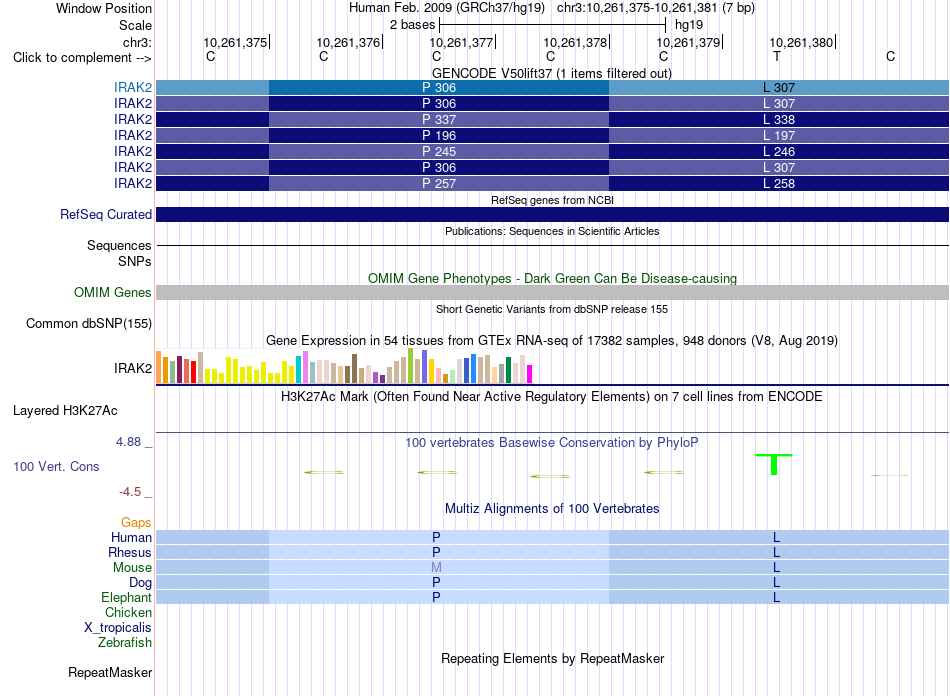Click the P residue in the Dog alignment row

coord(436,582)
